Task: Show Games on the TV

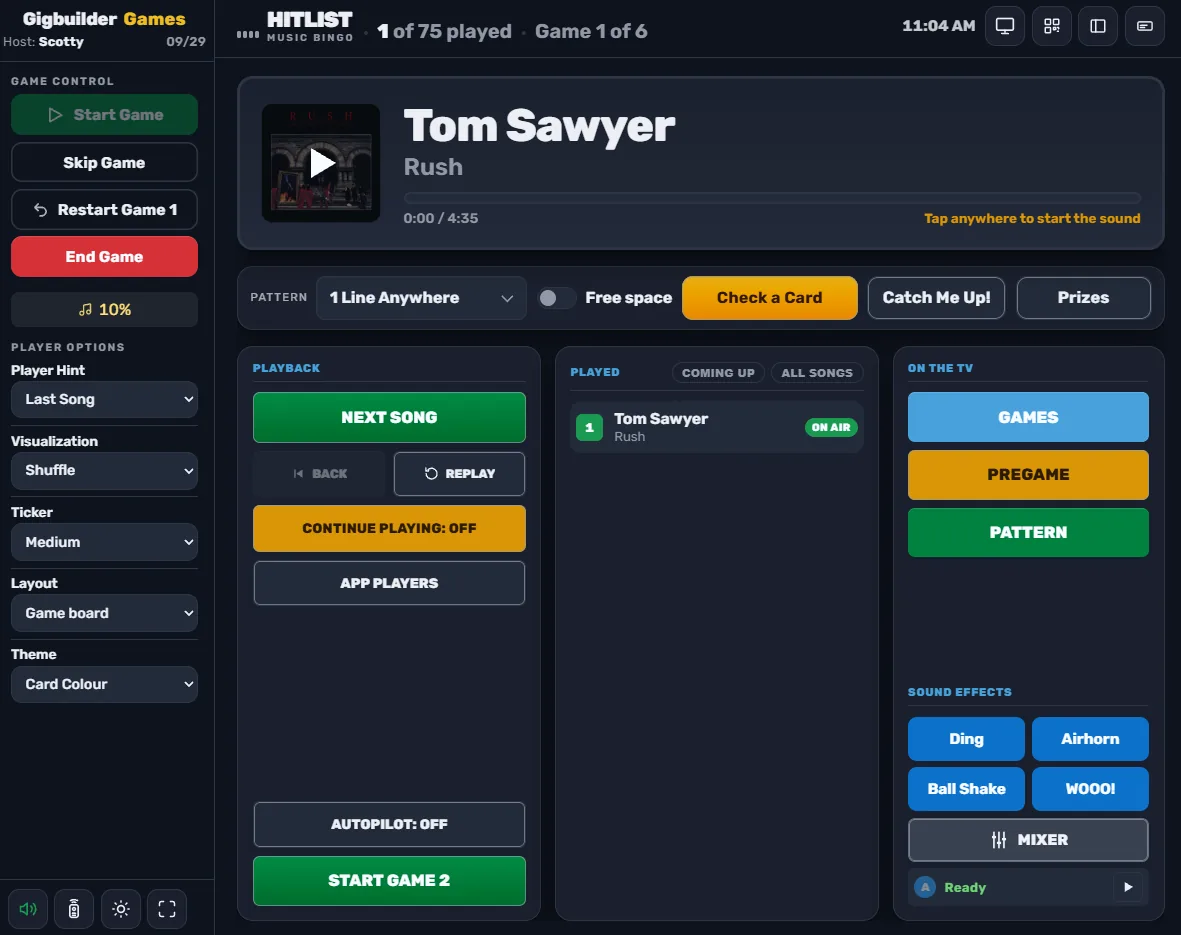Action: point(1028,417)
